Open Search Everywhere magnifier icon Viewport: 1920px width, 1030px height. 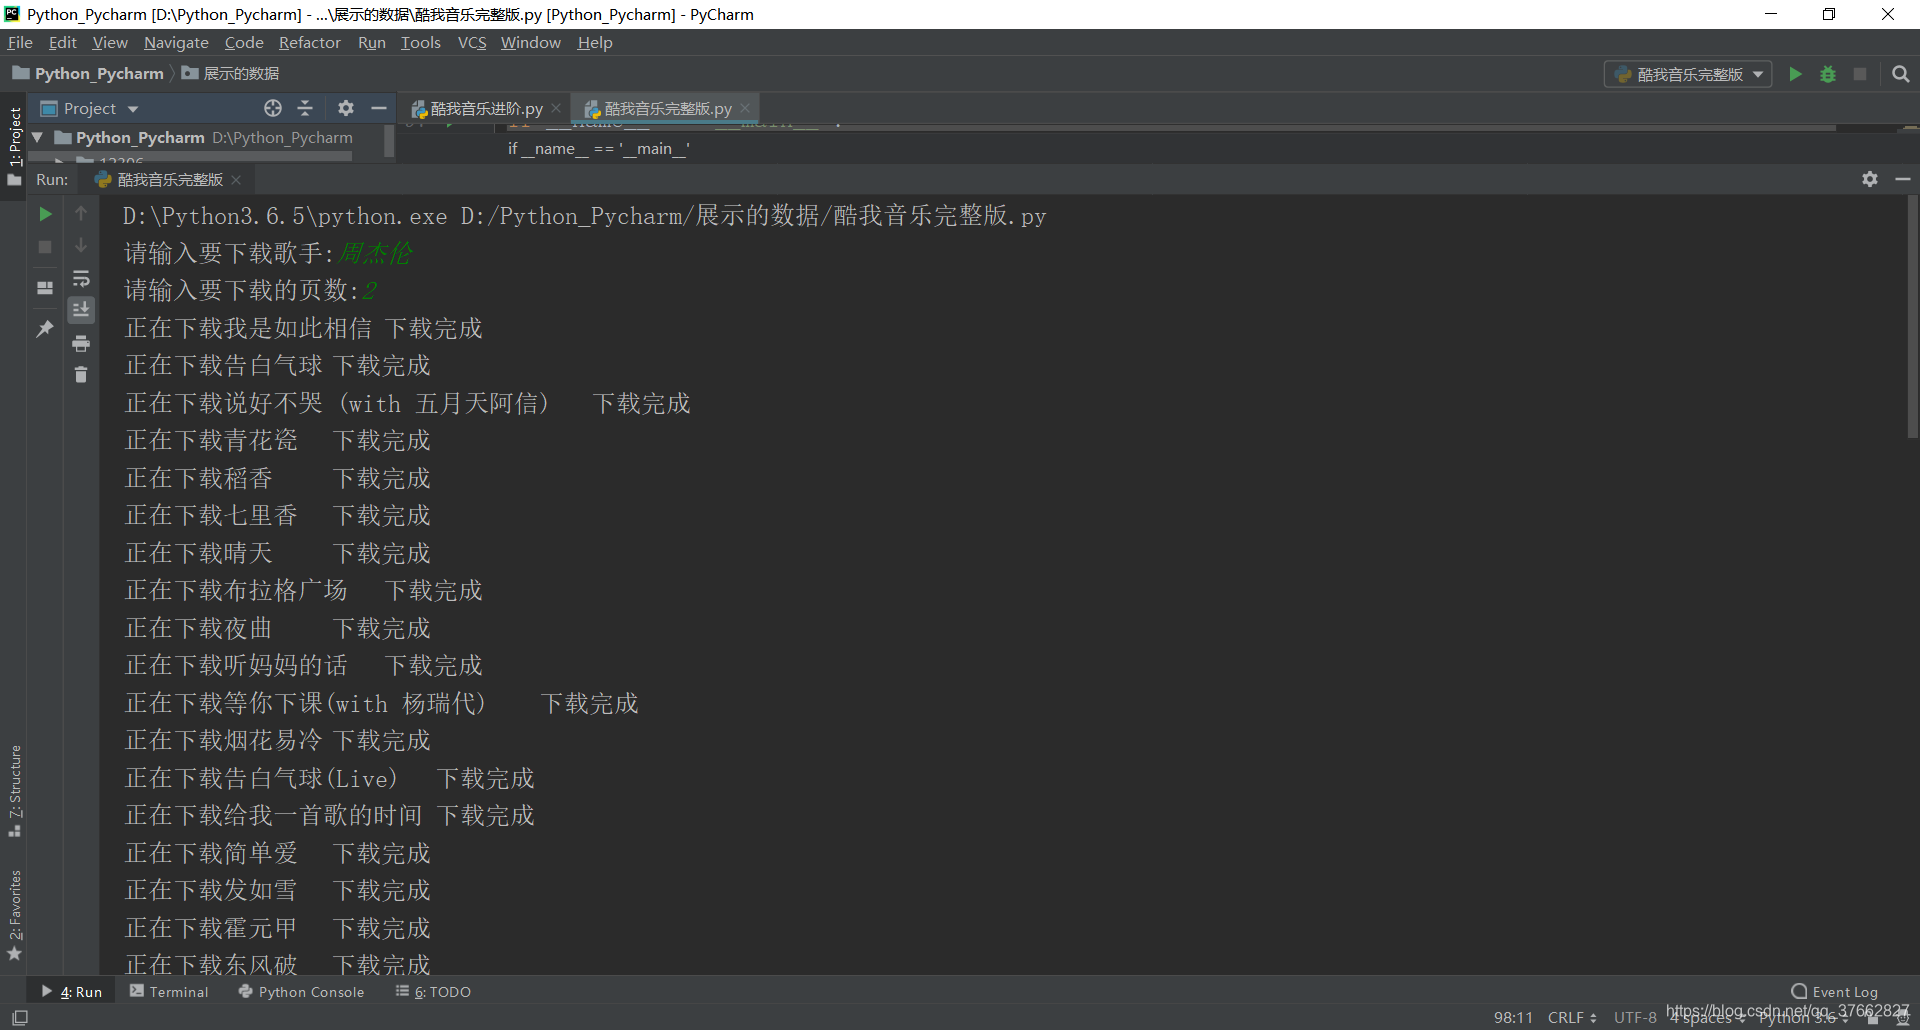(1900, 74)
